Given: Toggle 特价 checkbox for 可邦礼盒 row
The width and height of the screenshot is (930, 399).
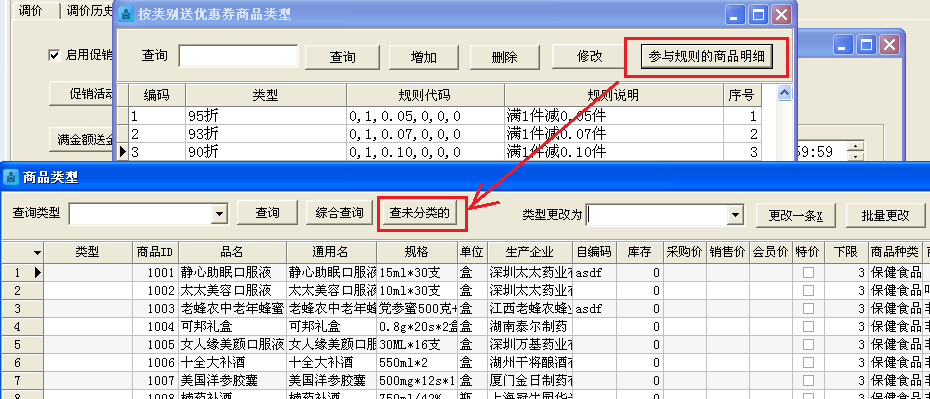Looking at the screenshot, I should coord(808,327).
